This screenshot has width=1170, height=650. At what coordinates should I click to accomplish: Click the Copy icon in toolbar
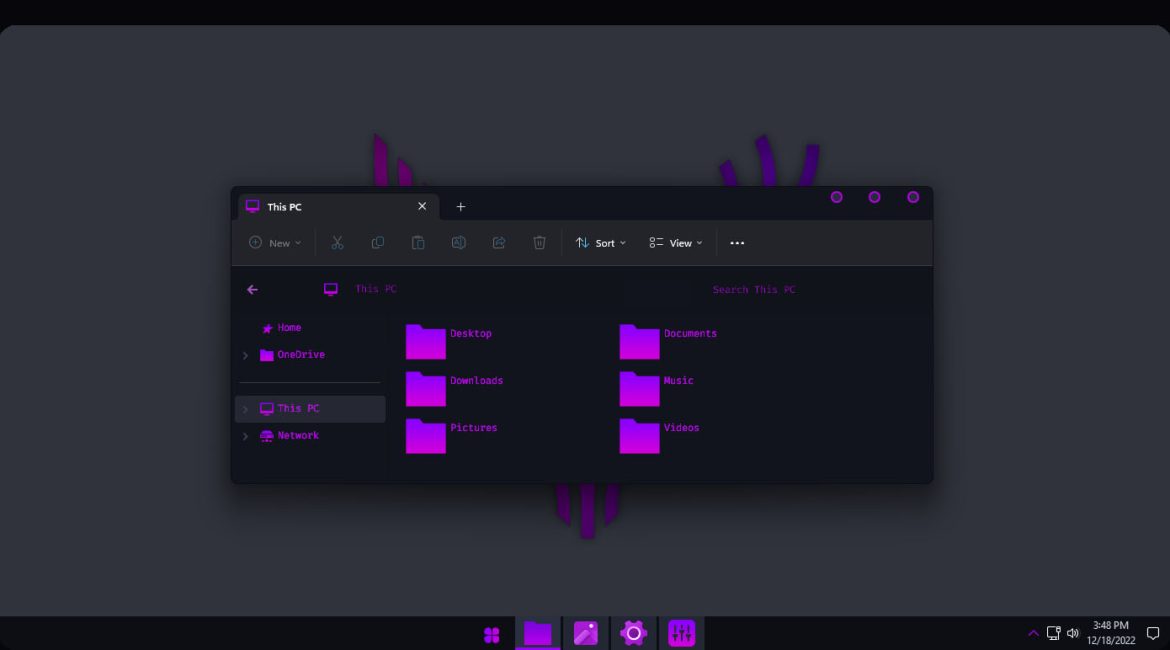click(378, 243)
